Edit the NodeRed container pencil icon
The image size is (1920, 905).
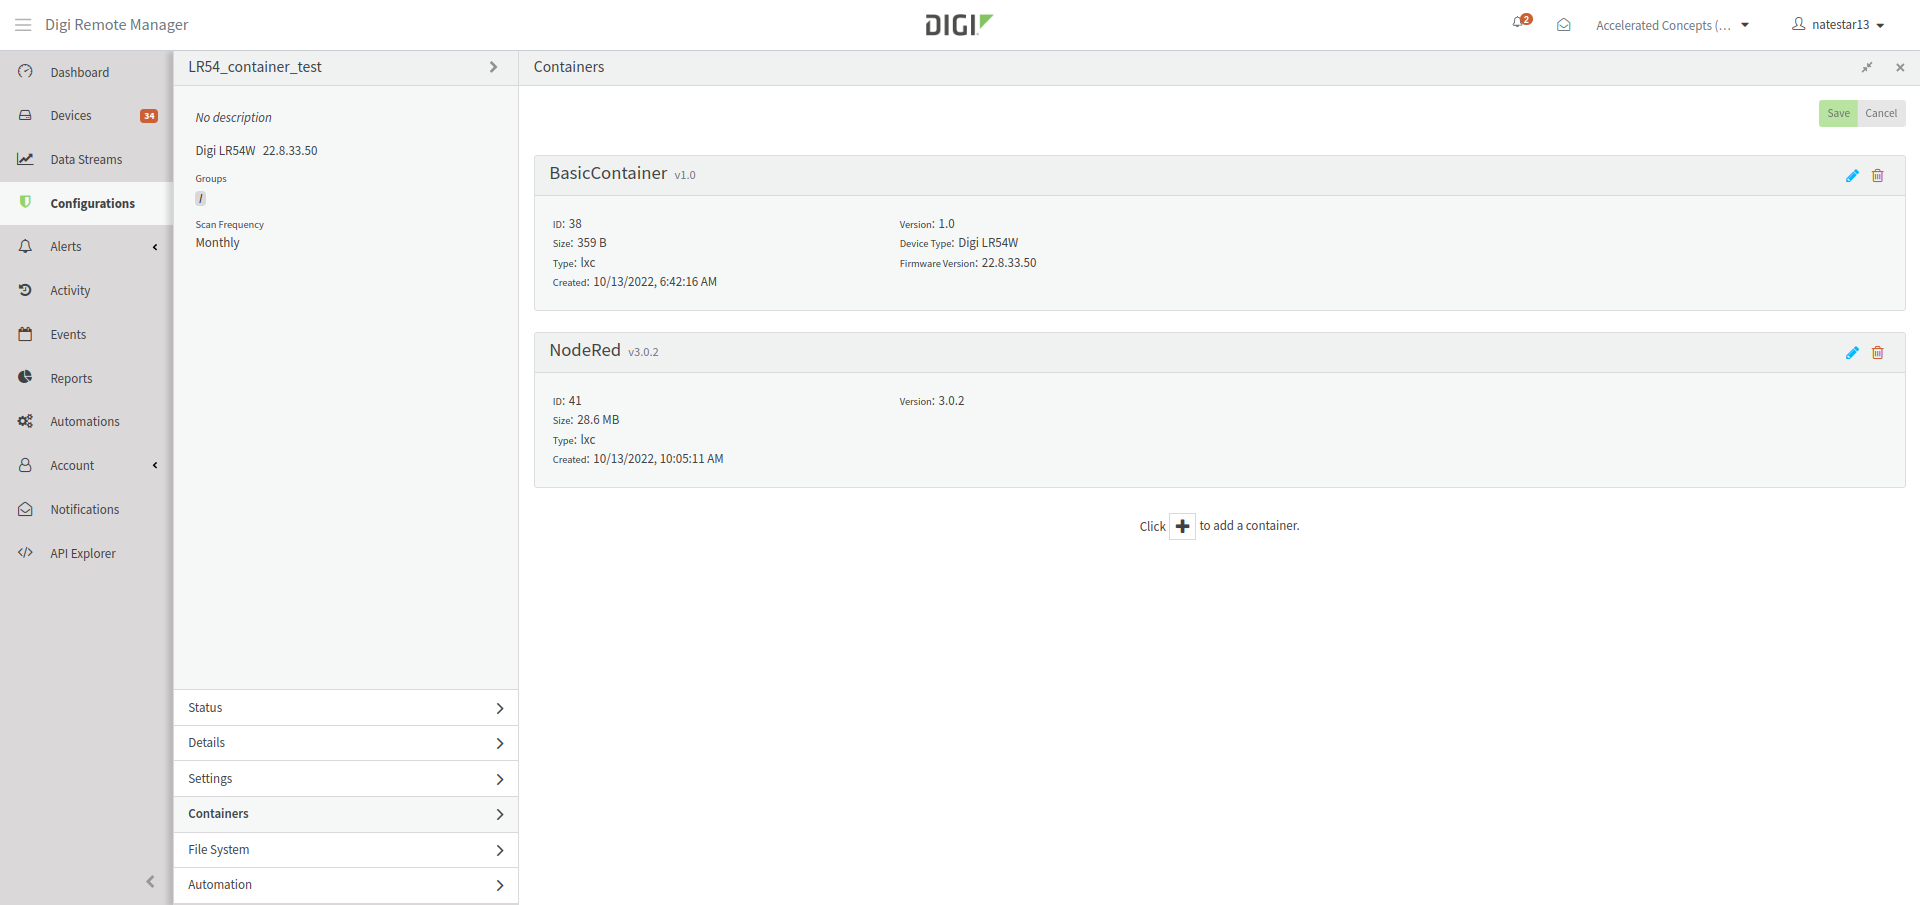pyautogui.click(x=1852, y=353)
